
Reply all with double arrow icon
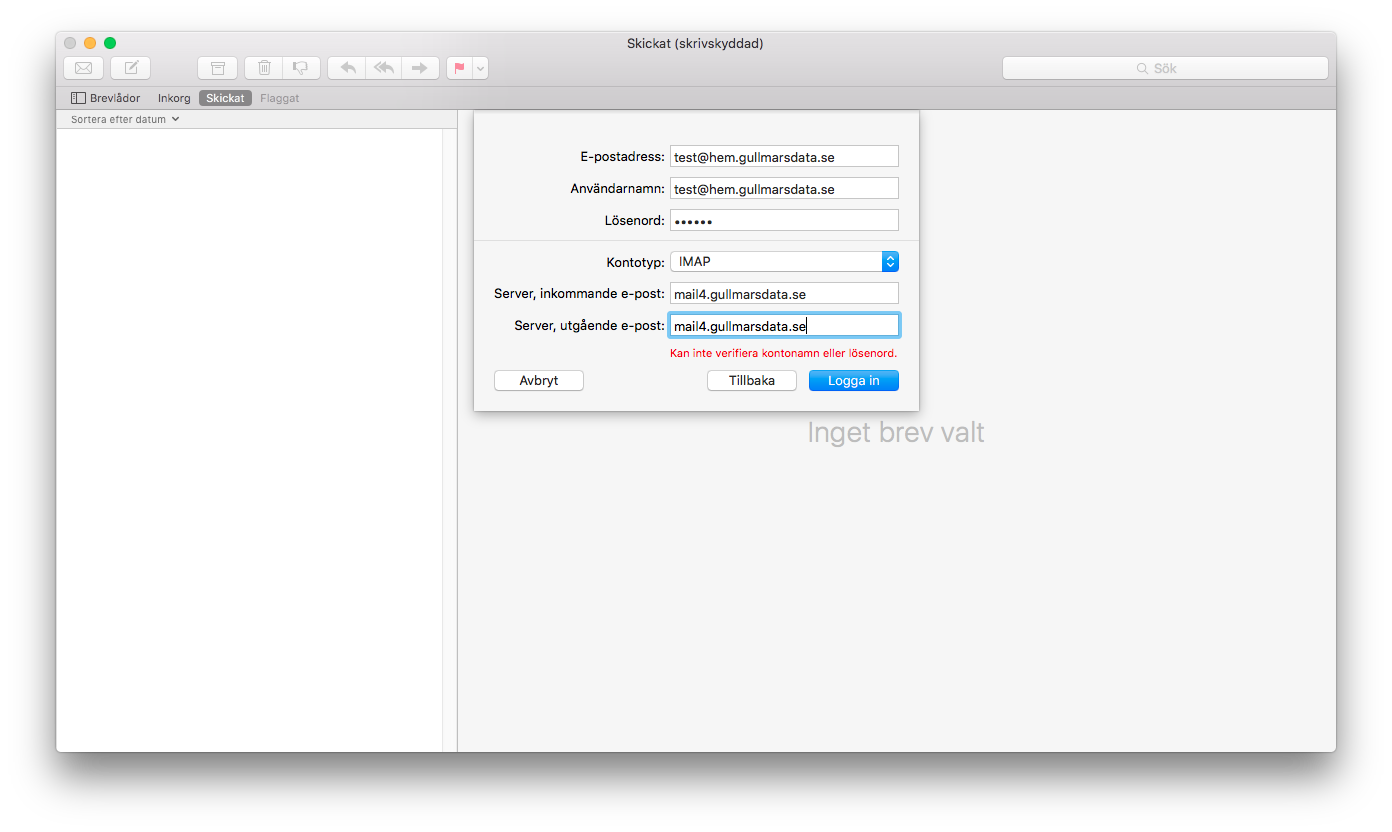(383, 68)
